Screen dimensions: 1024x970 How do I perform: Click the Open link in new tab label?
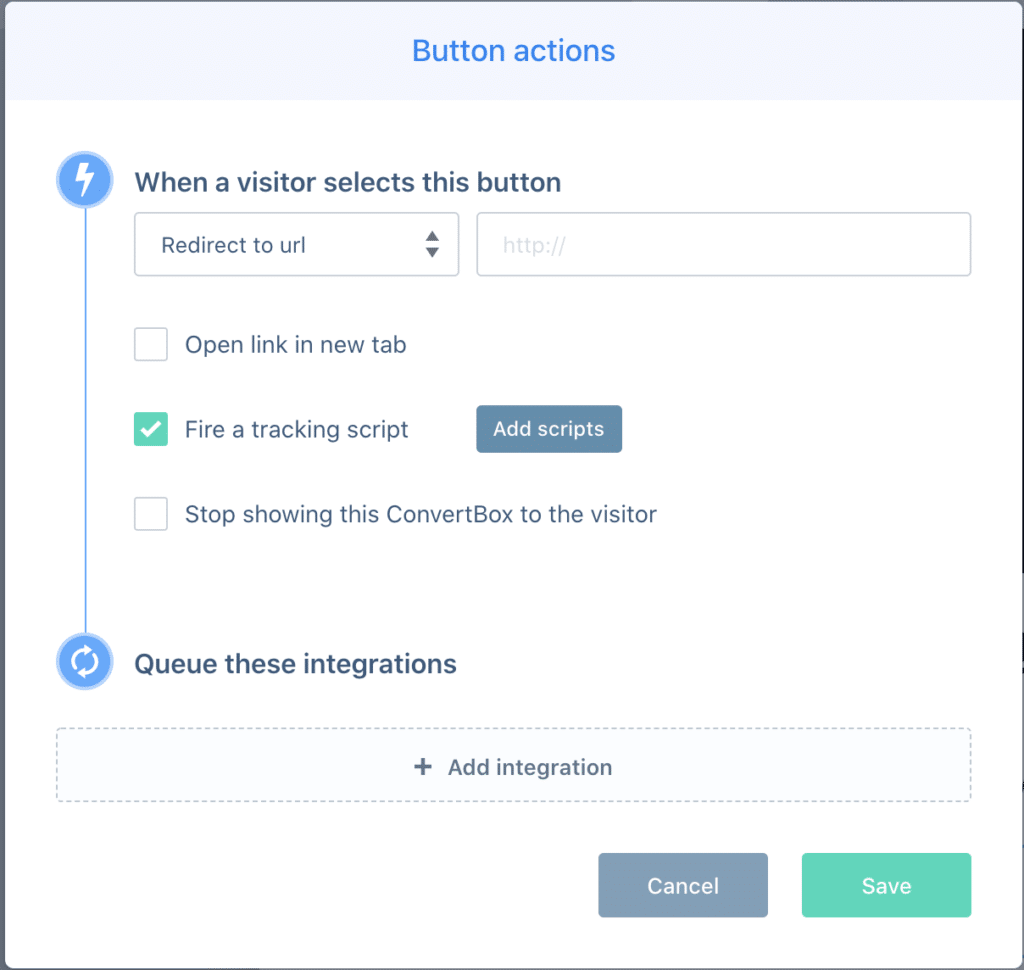295,345
